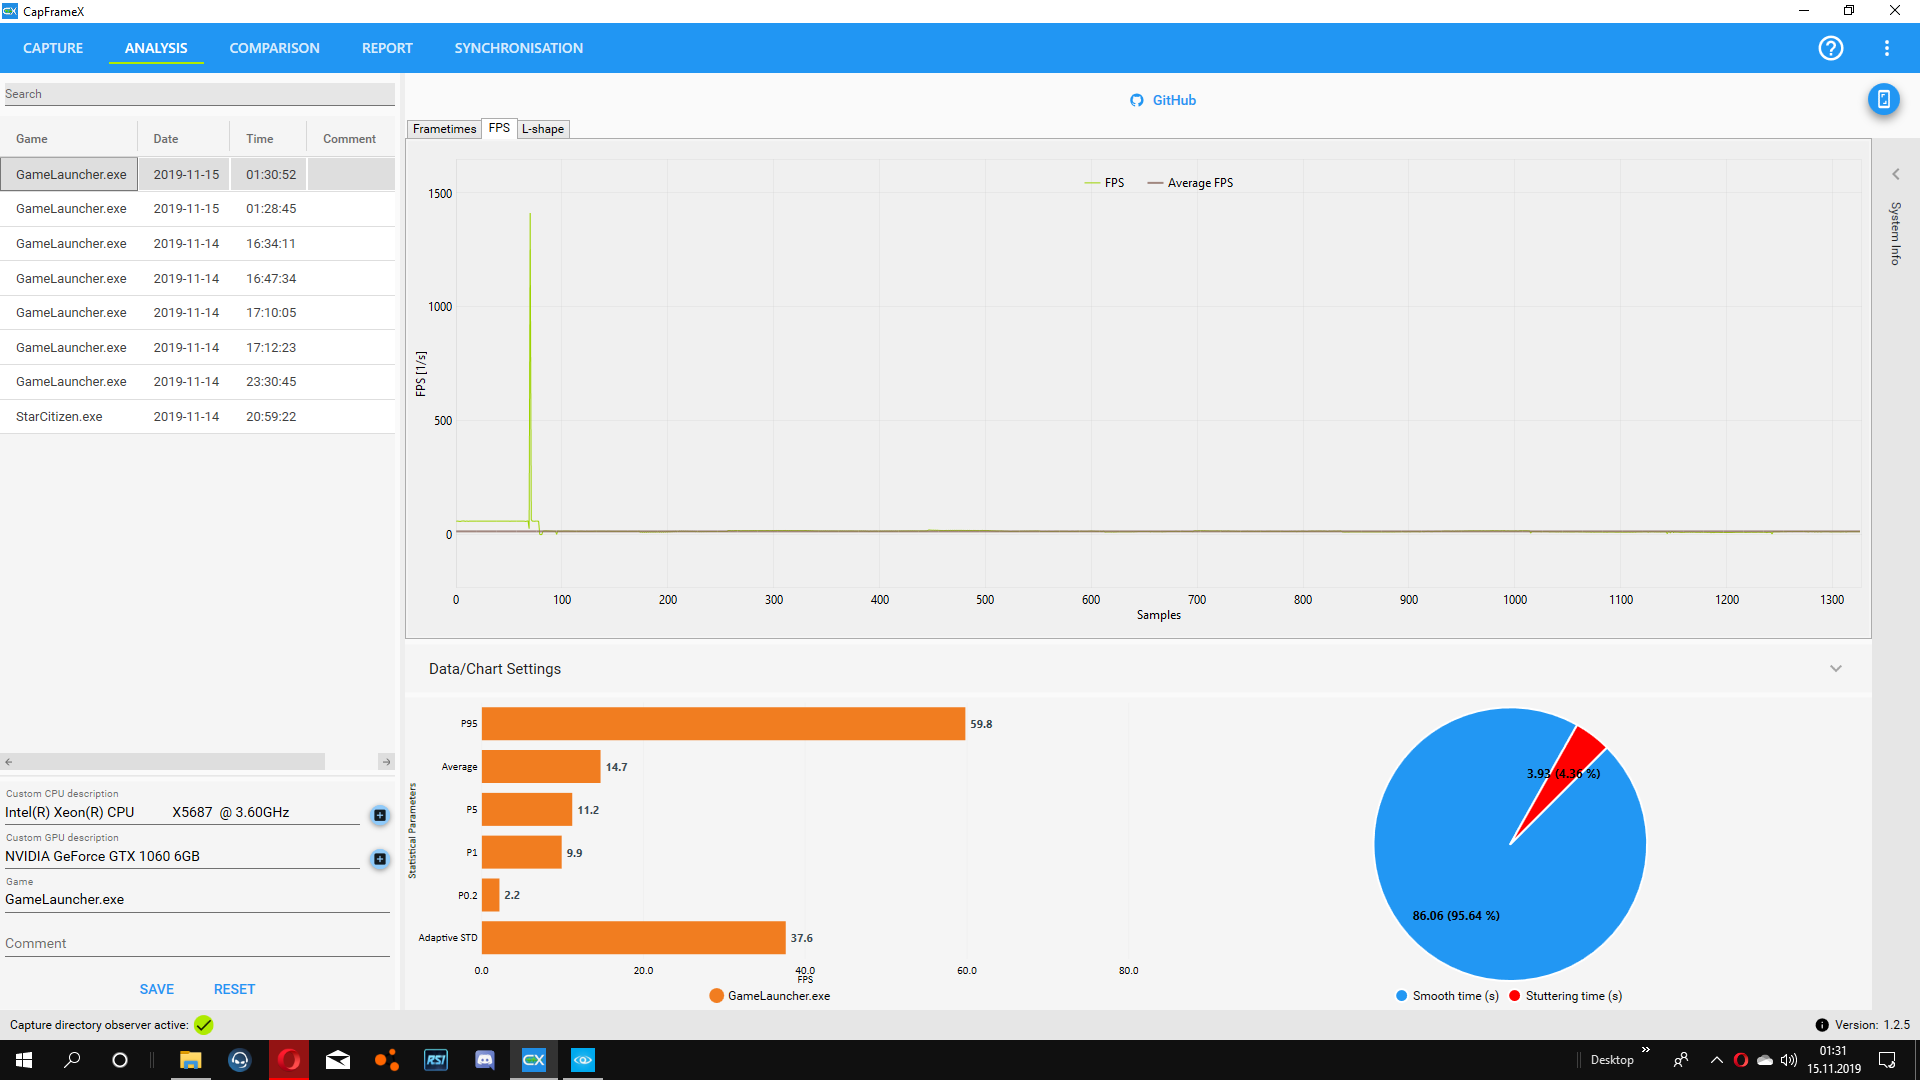Expand the System Info side panel

tap(1895, 173)
